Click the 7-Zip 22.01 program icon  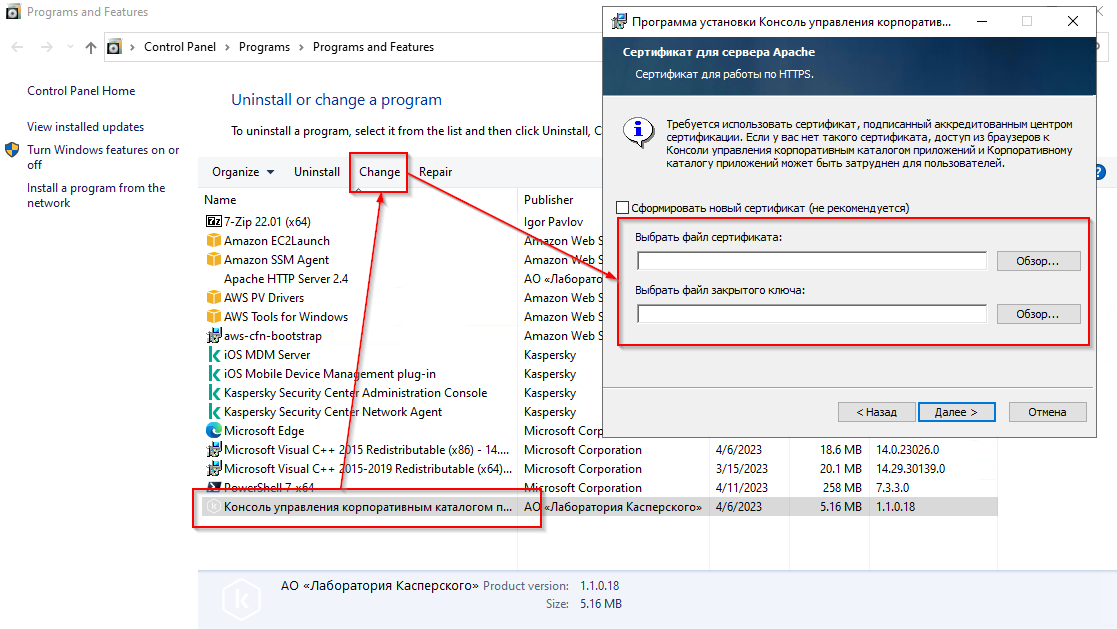[213, 222]
